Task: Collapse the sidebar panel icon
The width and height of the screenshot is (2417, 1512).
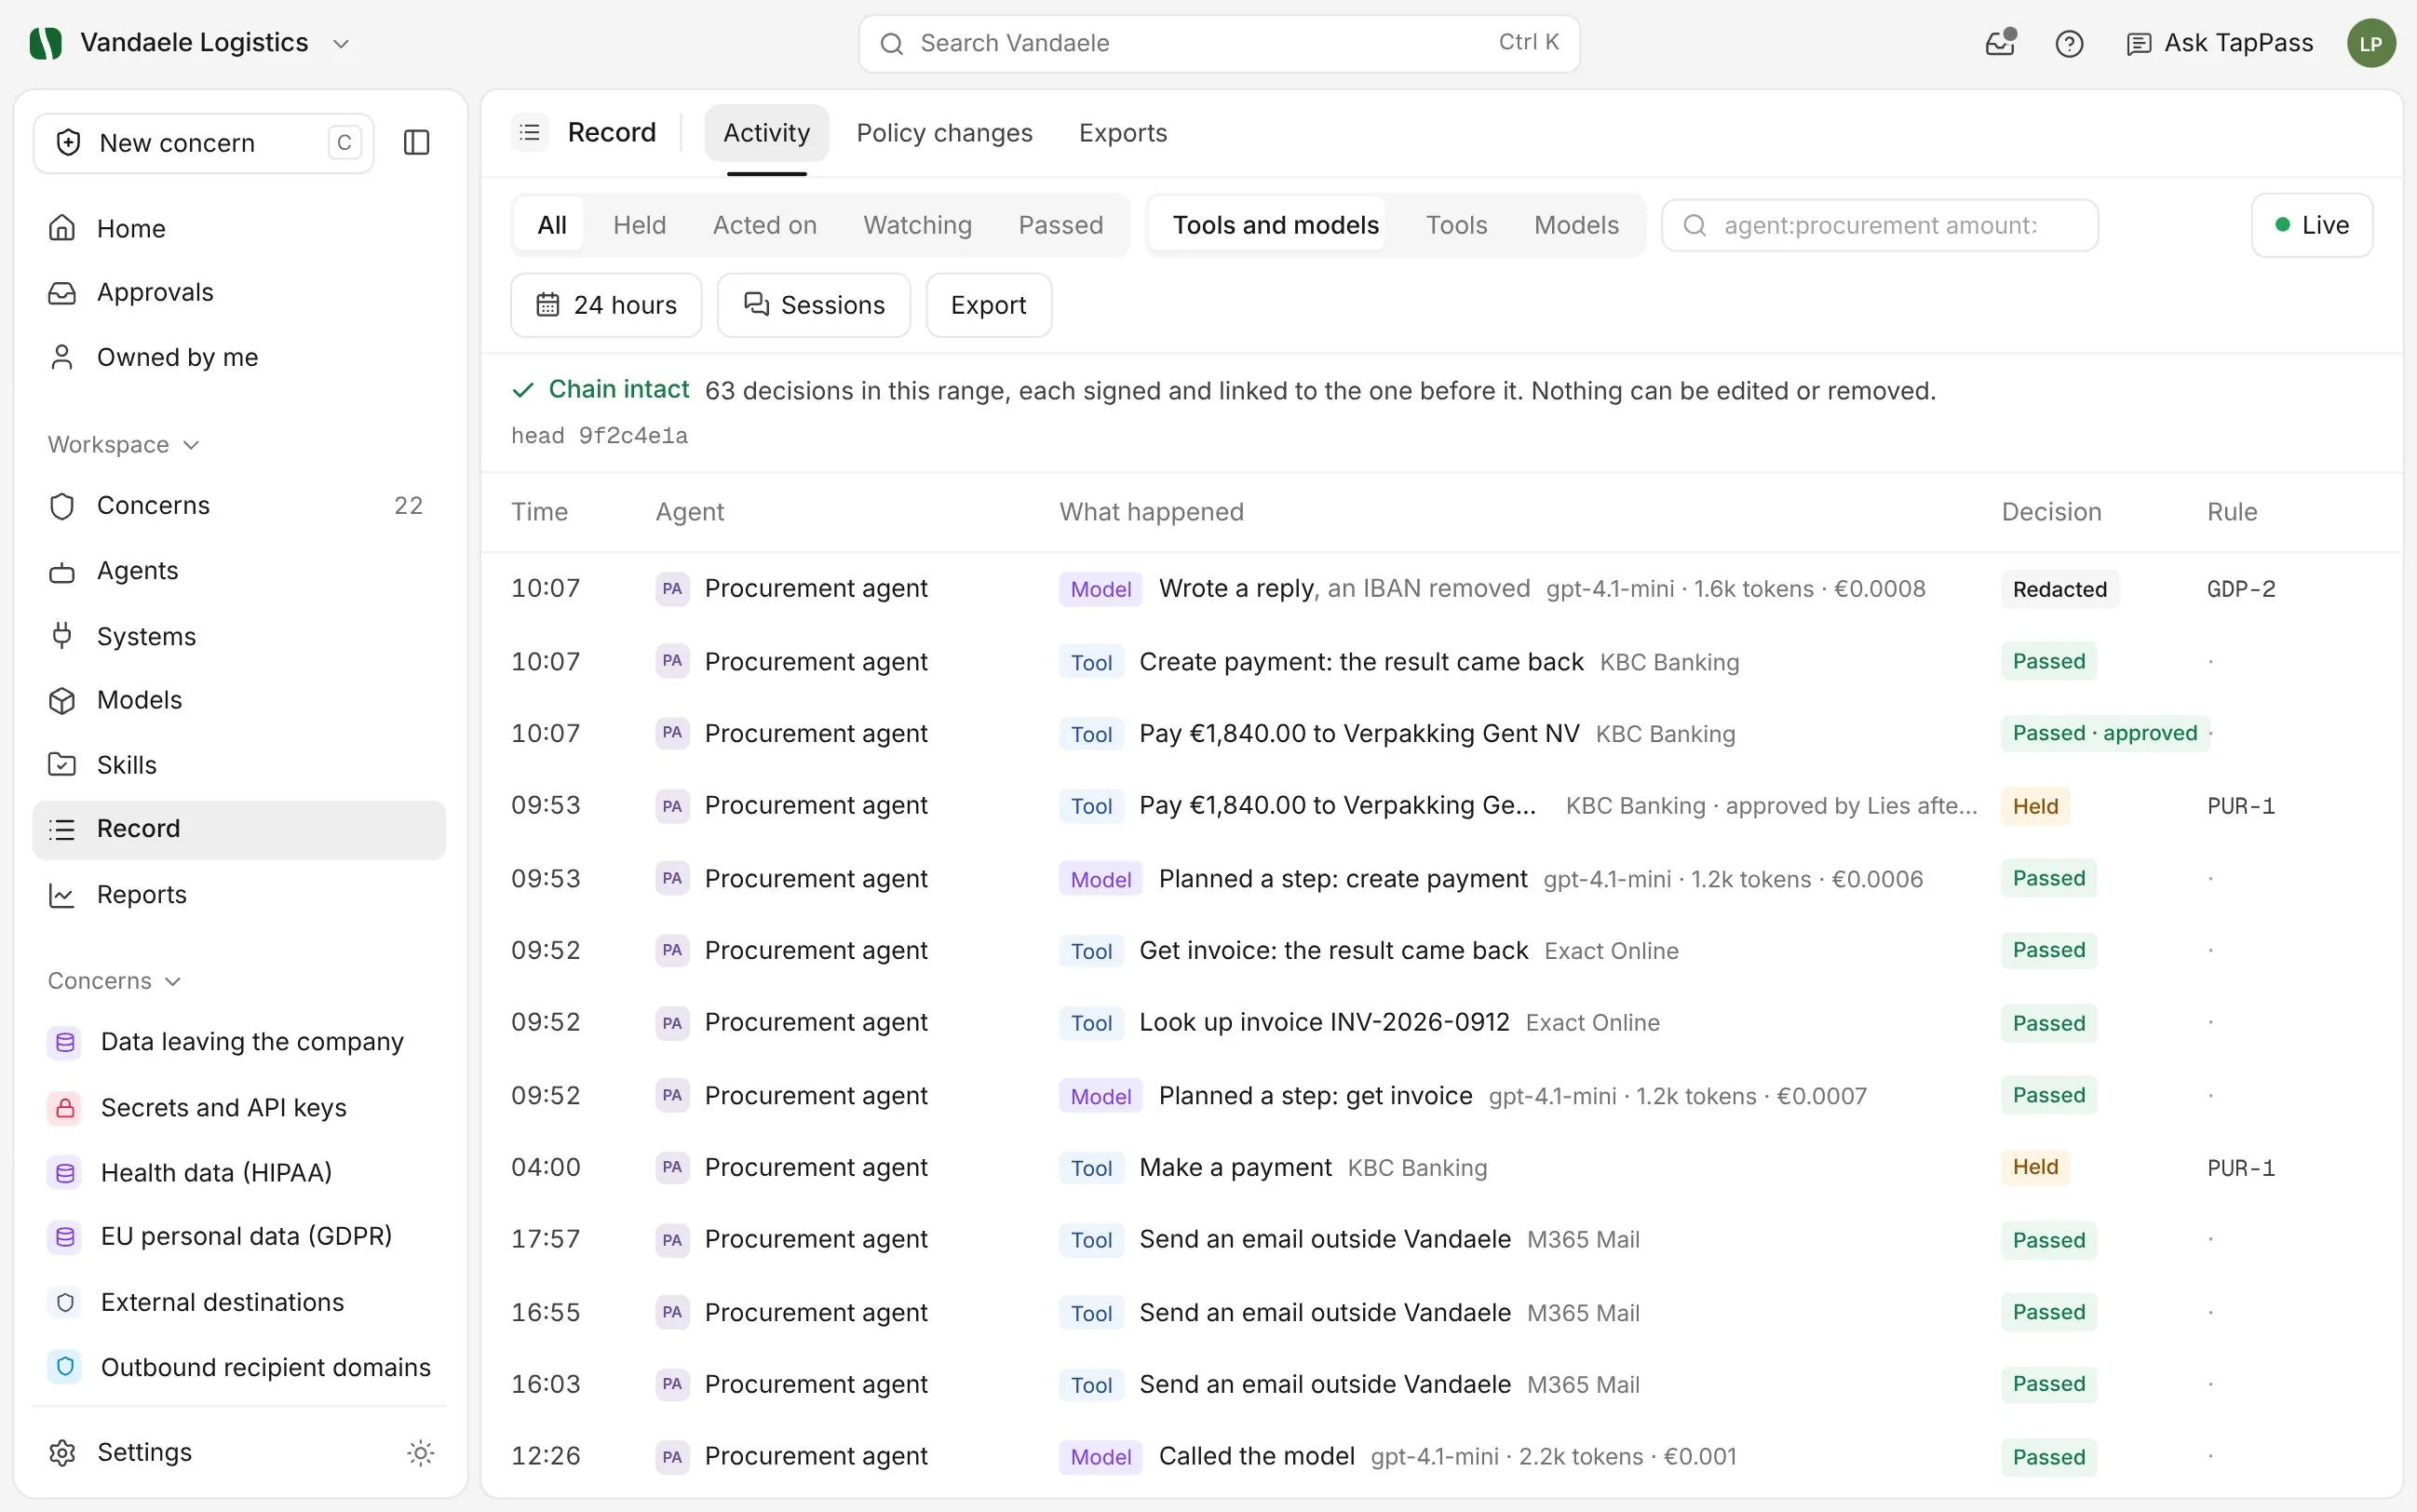Action: 416,143
